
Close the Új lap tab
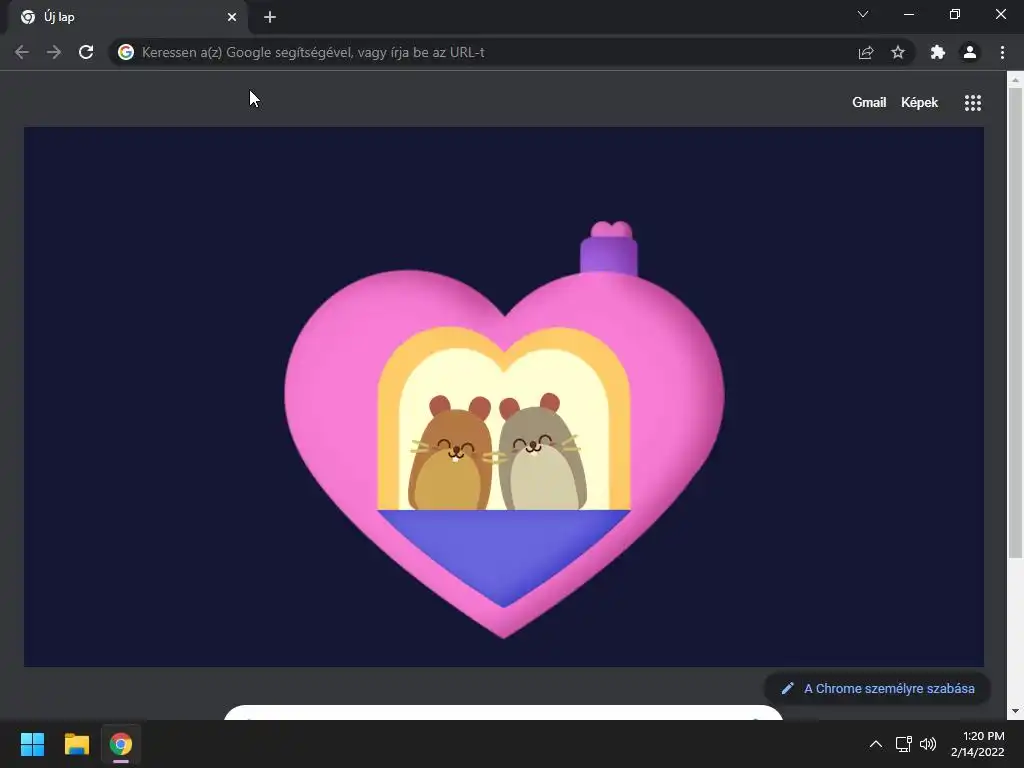pyautogui.click(x=232, y=17)
